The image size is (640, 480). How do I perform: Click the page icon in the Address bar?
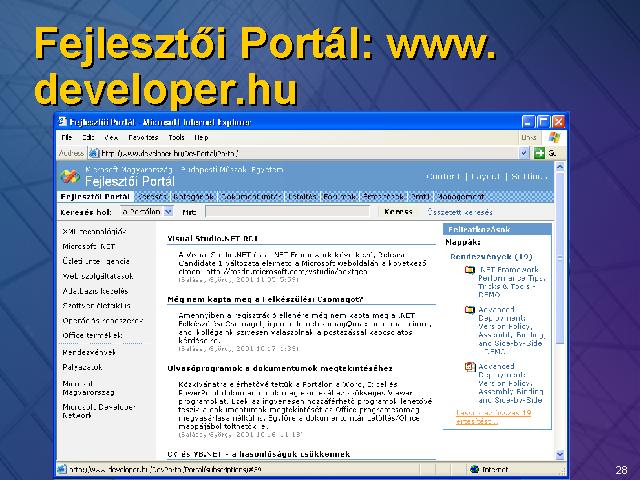pos(94,153)
